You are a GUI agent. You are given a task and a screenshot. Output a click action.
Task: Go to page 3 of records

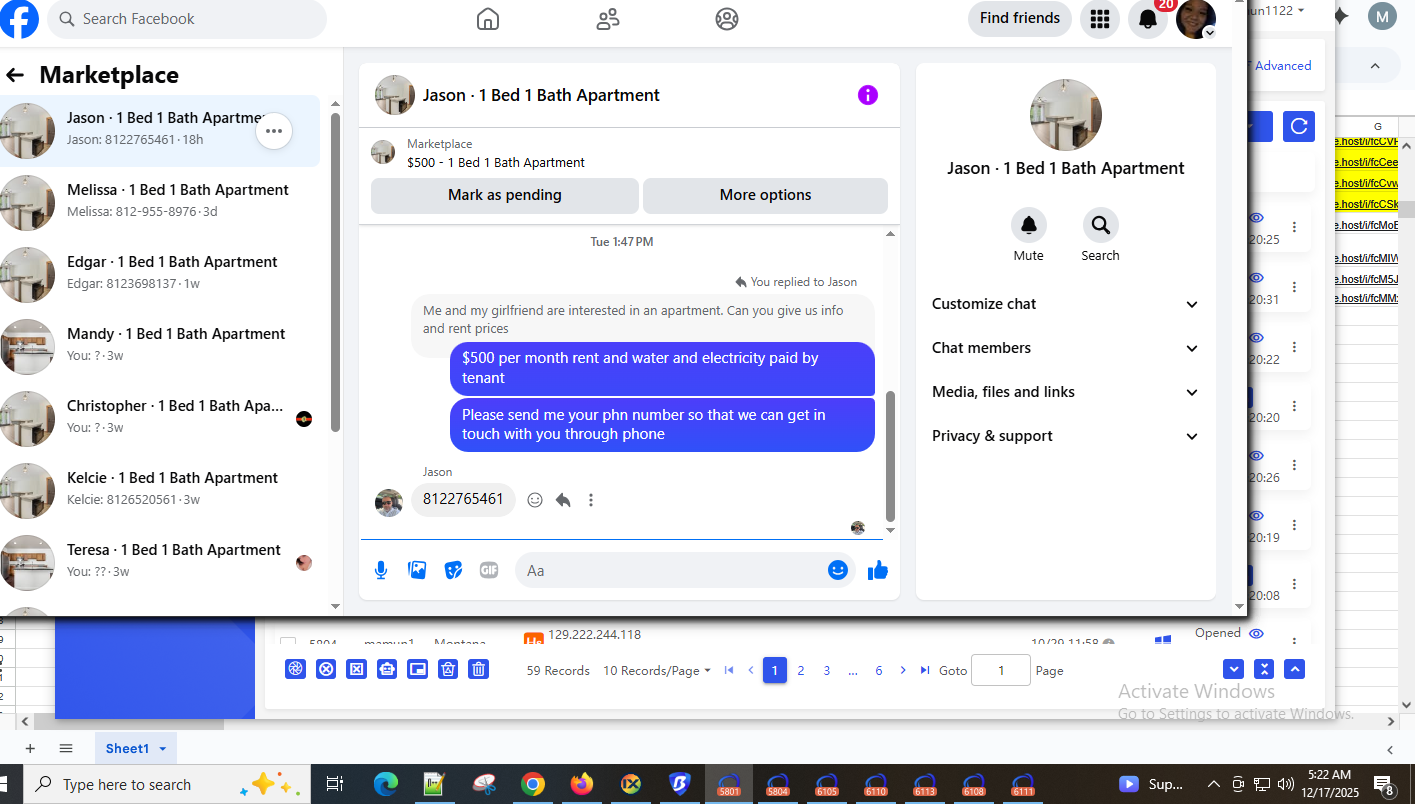827,671
